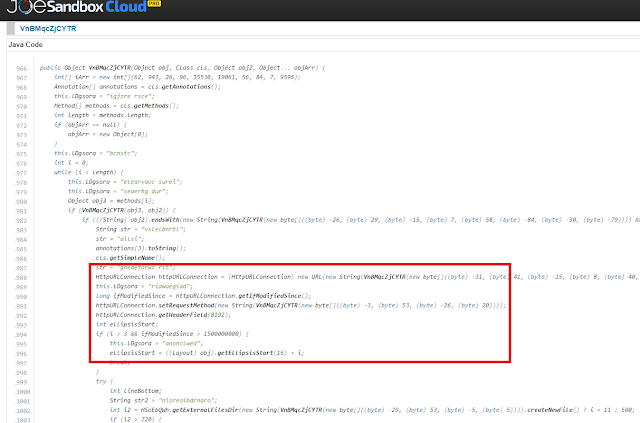Click the annotations[3].toString() line
Viewport: 640px width, 423px height.
pos(141,248)
